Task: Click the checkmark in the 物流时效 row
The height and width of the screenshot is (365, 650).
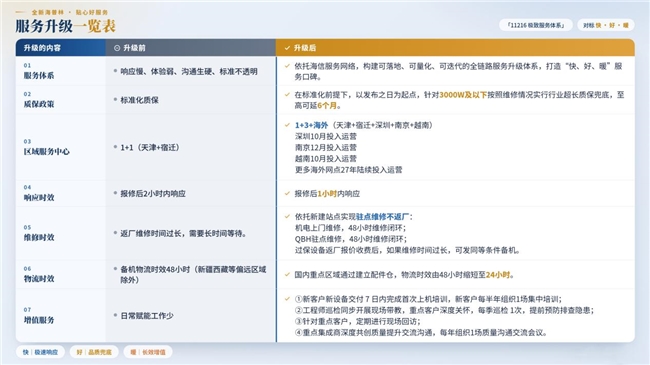Action: pos(287,275)
